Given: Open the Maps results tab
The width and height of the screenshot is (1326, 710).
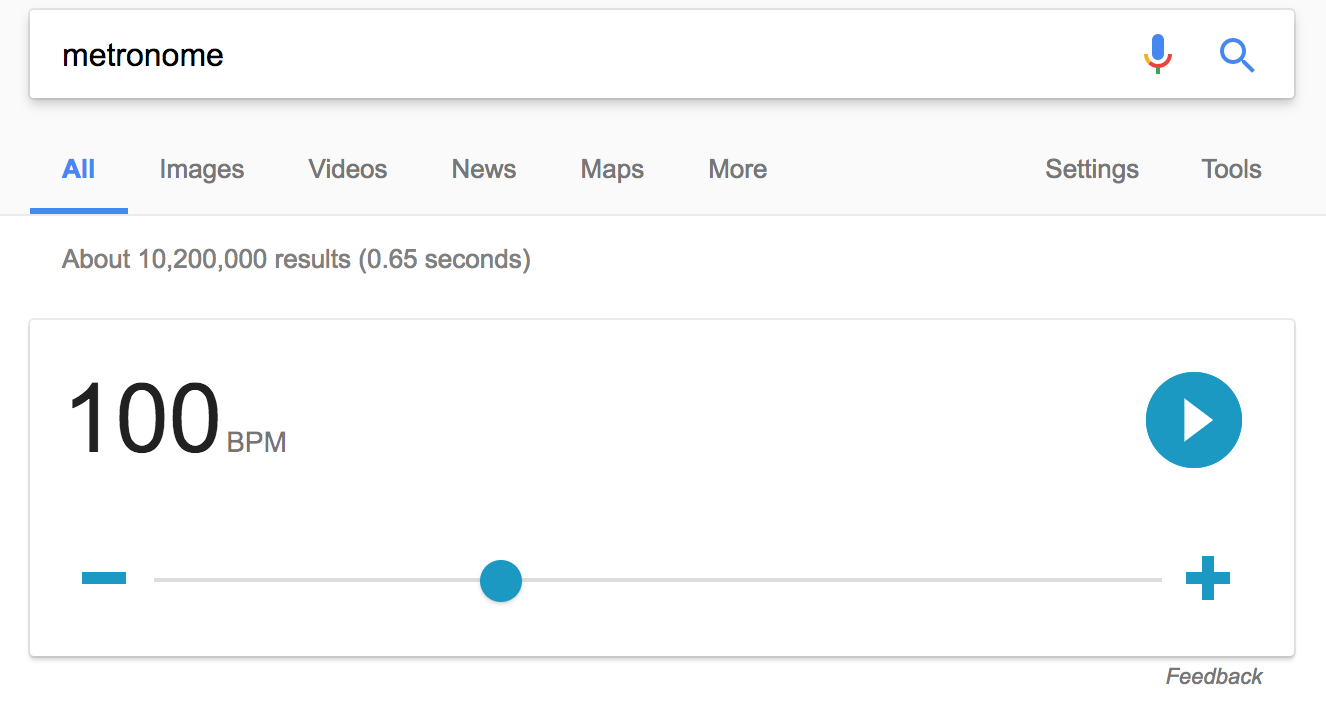Looking at the screenshot, I should (612, 169).
